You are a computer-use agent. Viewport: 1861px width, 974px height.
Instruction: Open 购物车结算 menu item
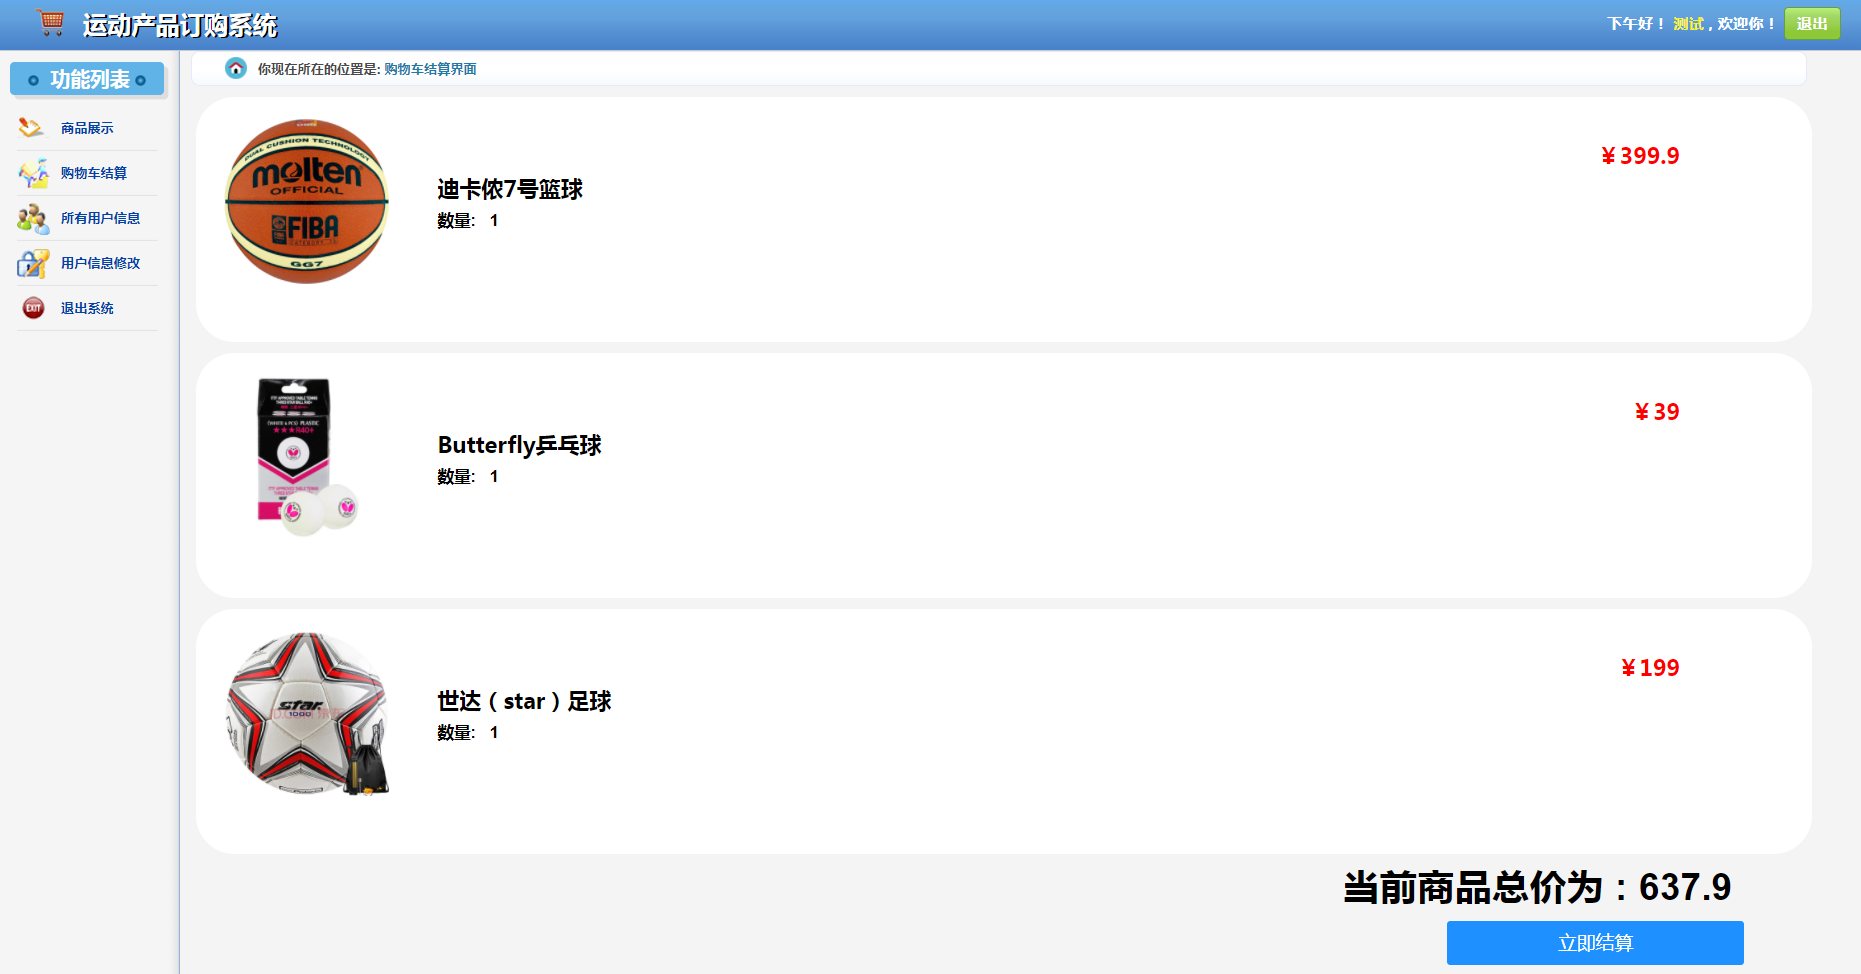[x=94, y=173]
